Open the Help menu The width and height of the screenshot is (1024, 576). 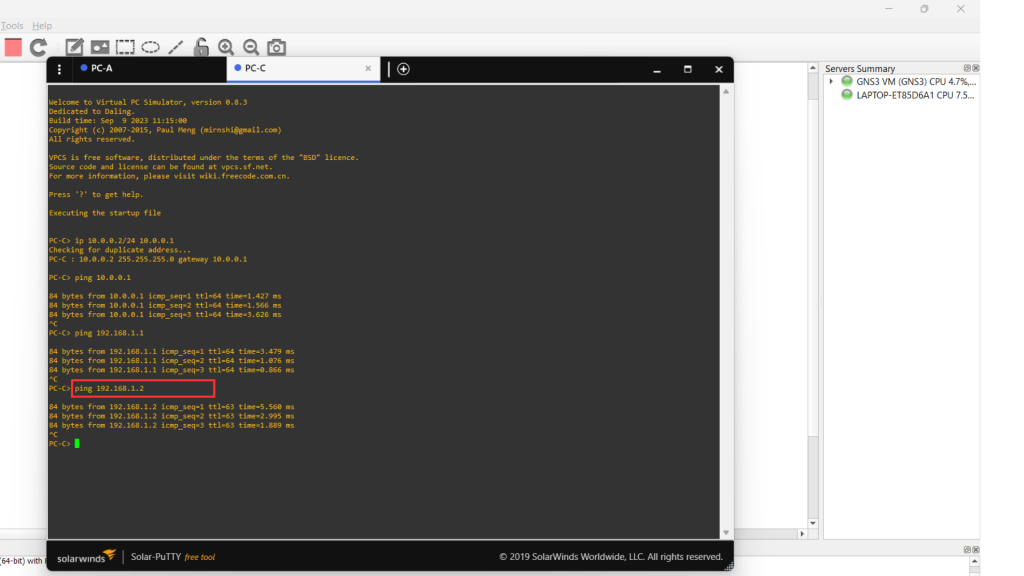point(42,25)
